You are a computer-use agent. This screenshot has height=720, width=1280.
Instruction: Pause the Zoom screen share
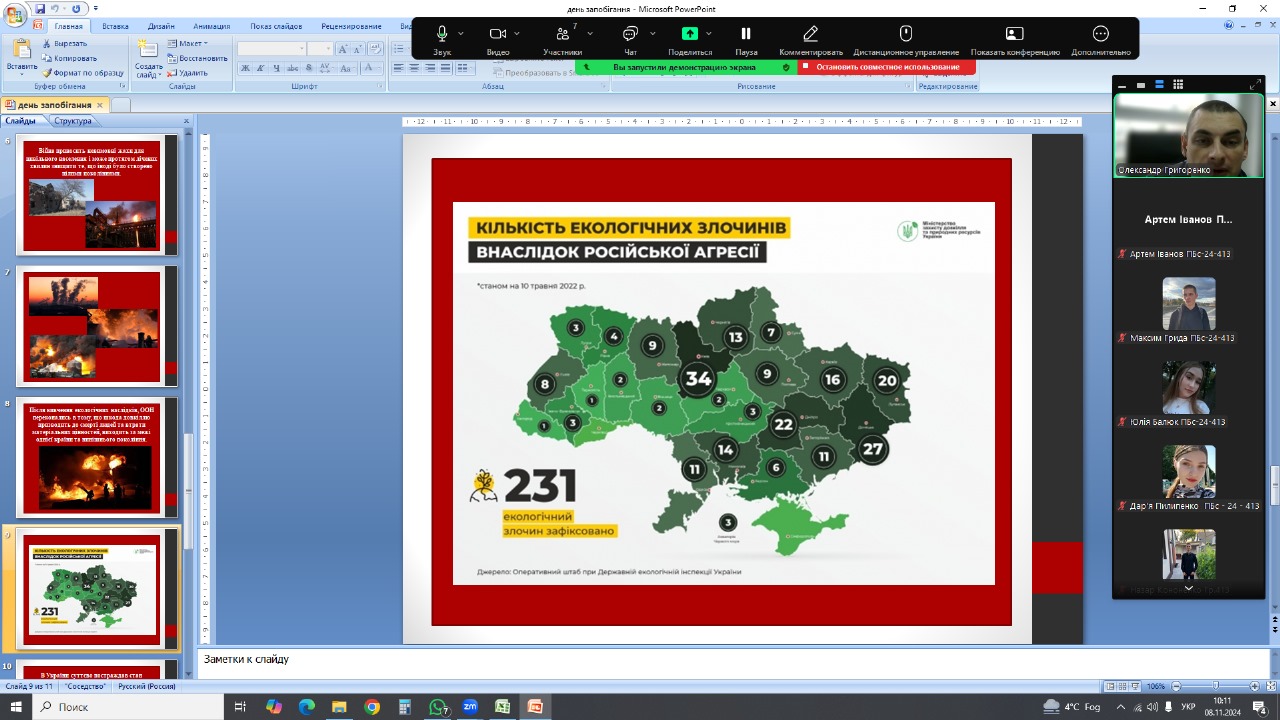coord(746,34)
